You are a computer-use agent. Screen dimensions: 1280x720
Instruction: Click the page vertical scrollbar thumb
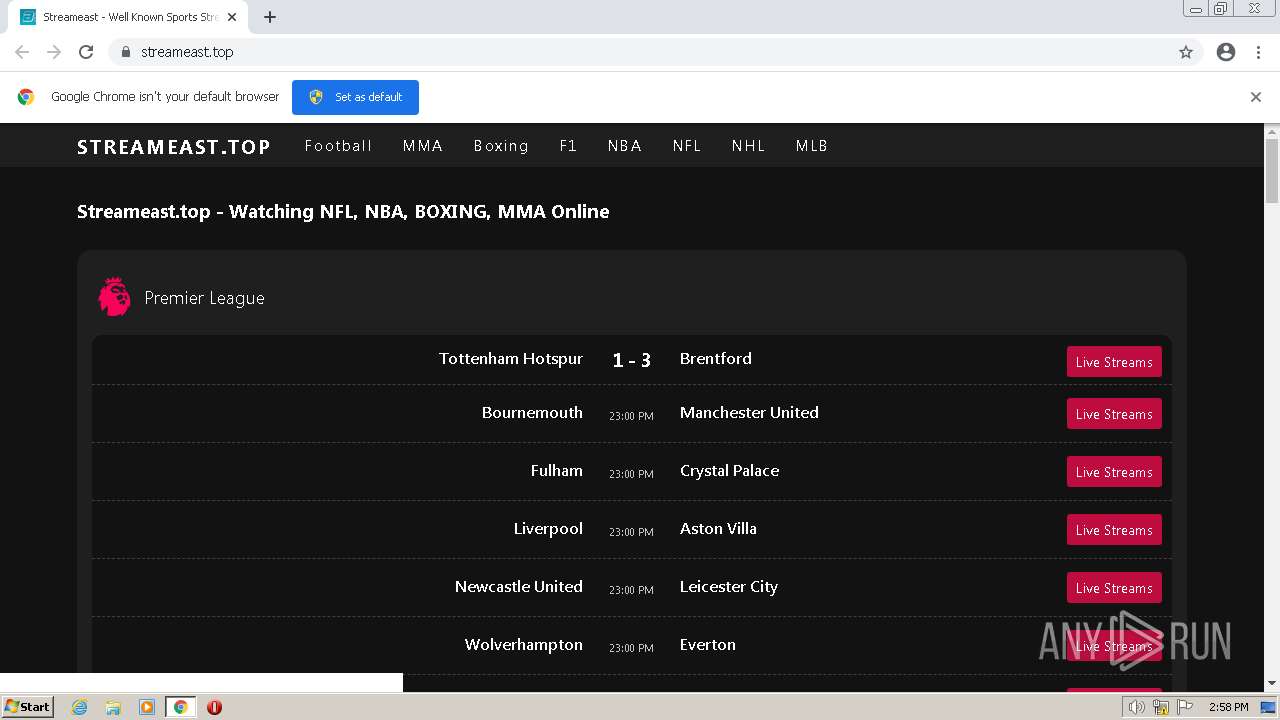pos(1272,170)
